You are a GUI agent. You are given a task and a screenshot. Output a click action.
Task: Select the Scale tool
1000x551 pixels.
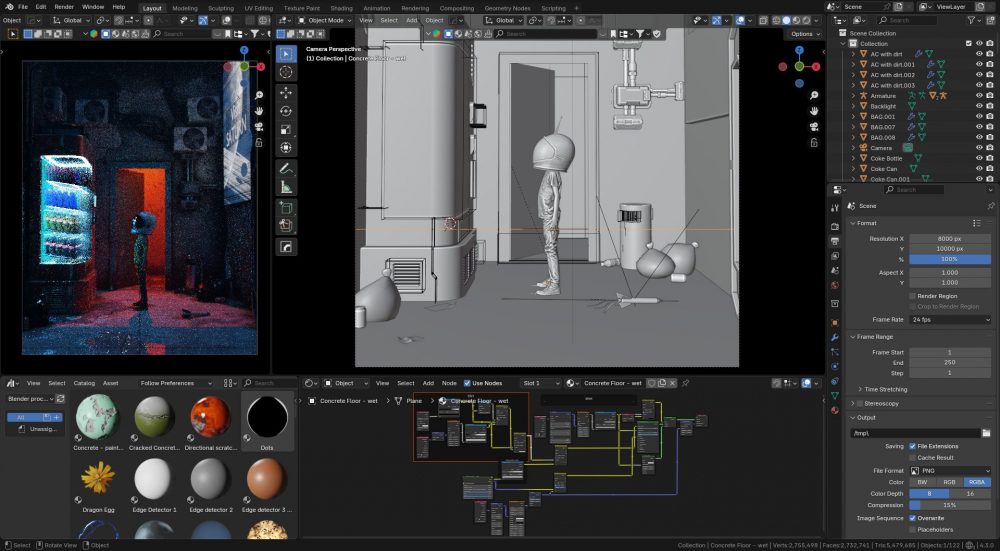click(x=286, y=129)
